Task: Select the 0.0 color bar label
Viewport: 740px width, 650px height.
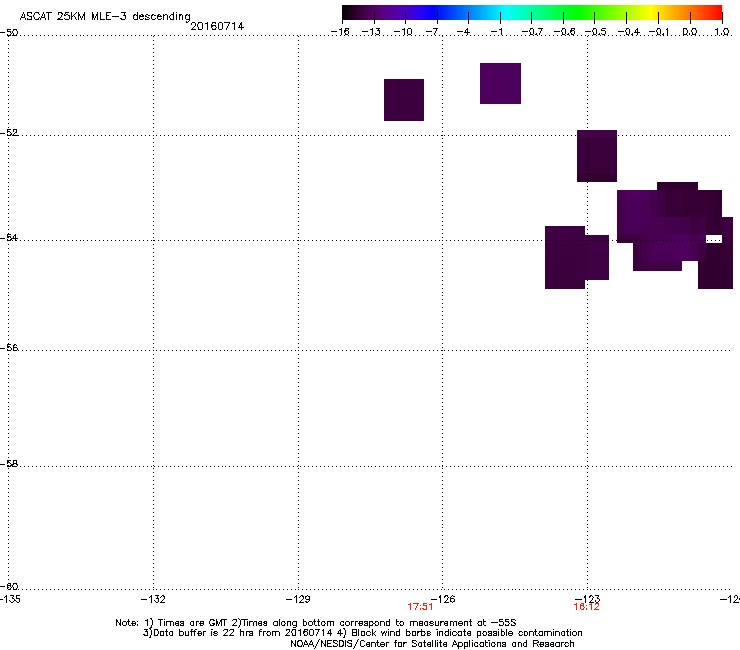Action: tap(690, 32)
